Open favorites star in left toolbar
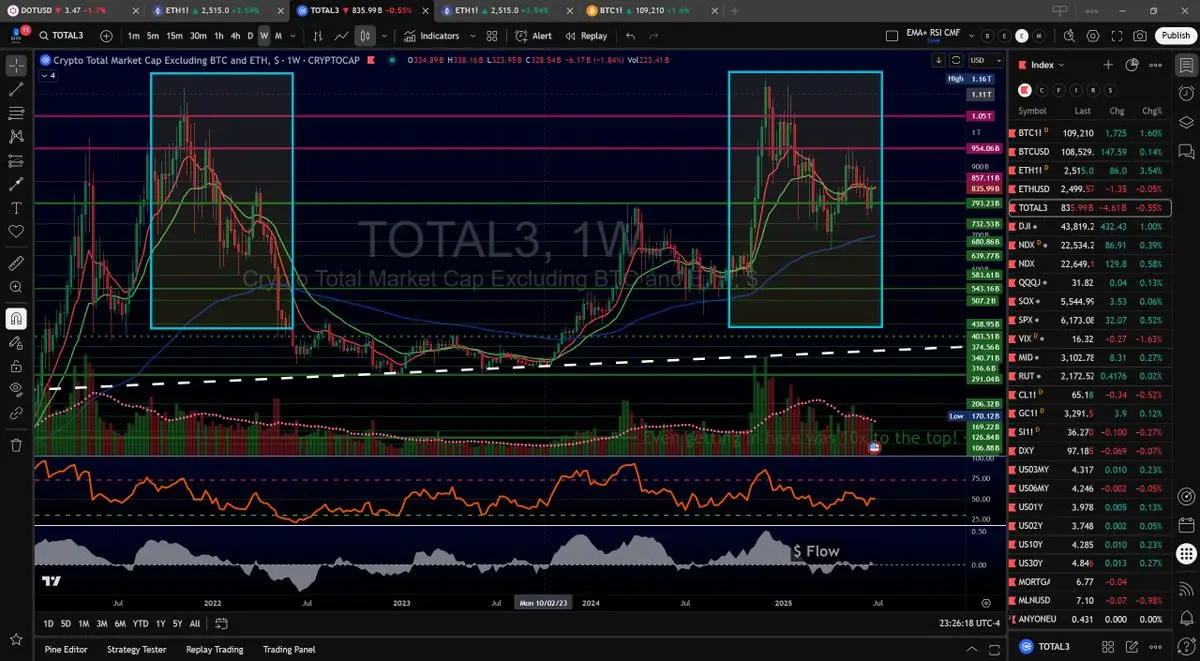Screen dimensions: 1200x661 (16, 639)
